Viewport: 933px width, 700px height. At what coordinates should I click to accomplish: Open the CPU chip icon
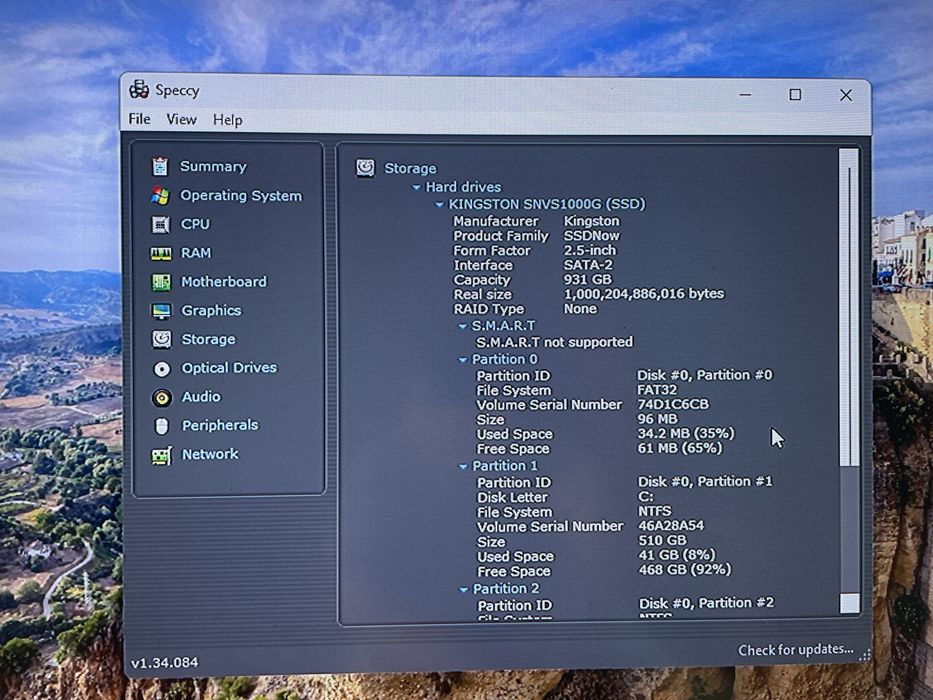coord(161,224)
